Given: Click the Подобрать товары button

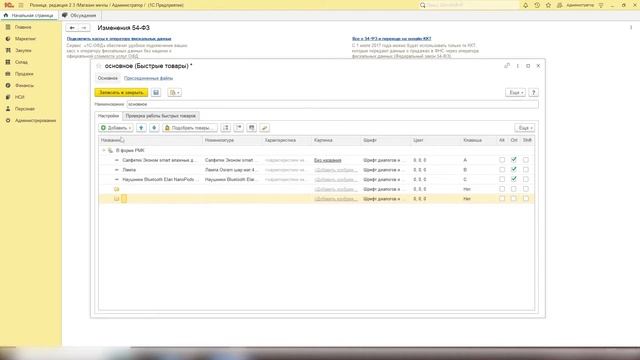Looking at the screenshot, I should pyautogui.click(x=190, y=128).
